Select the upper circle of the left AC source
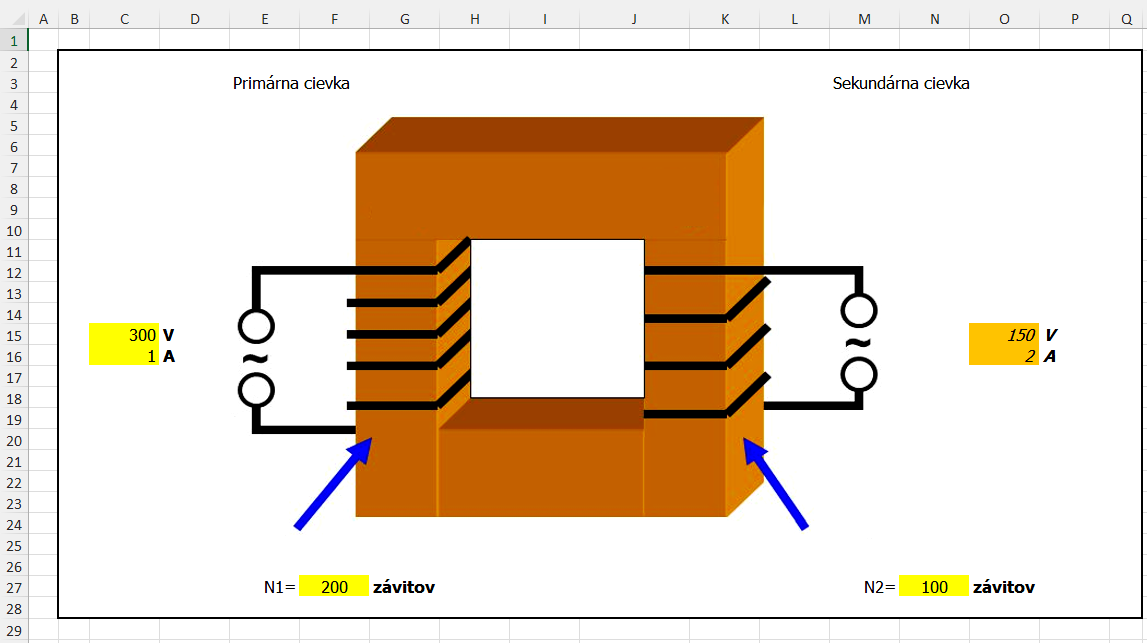 click(x=256, y=326)
